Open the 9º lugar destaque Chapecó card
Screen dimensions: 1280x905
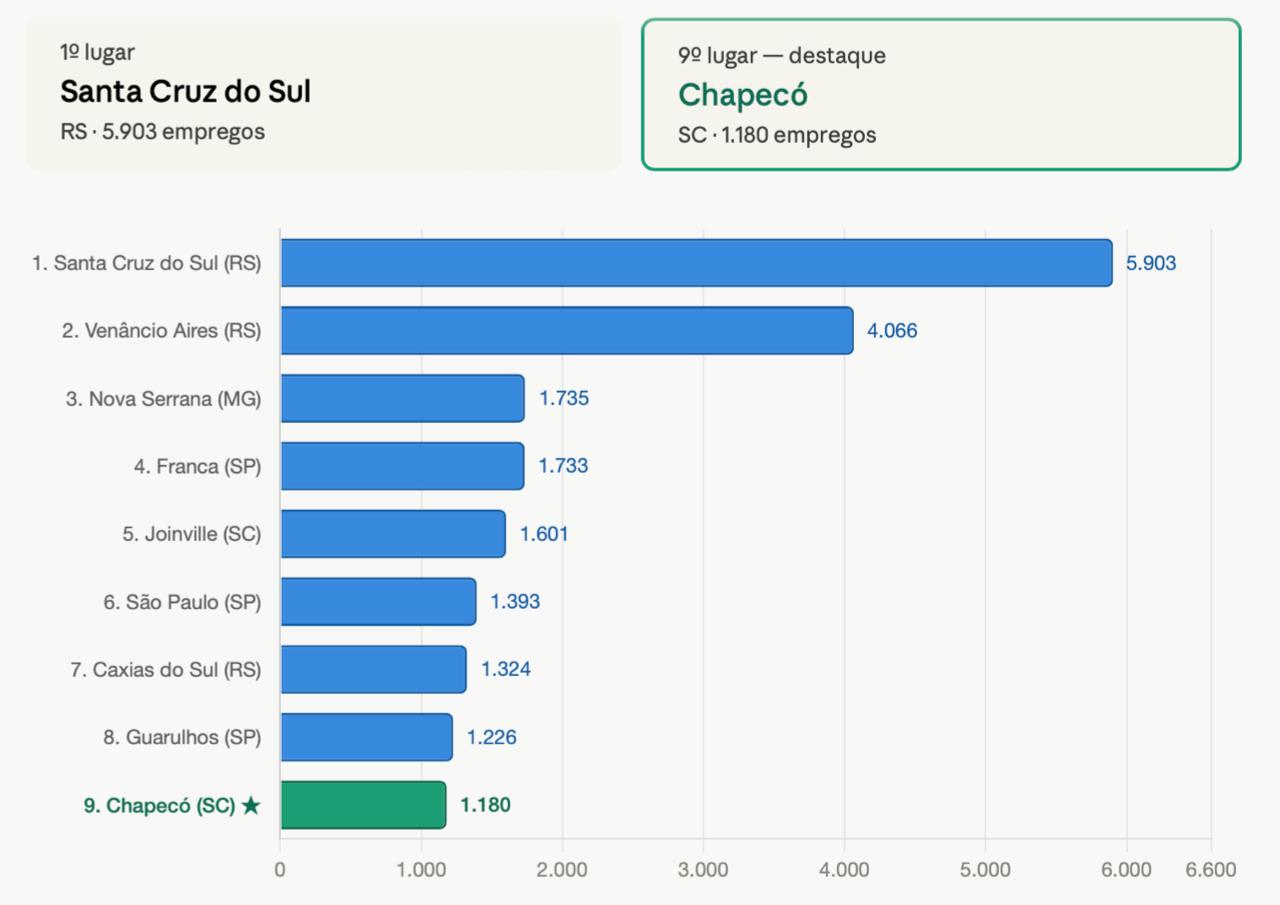tap(941, 94)
